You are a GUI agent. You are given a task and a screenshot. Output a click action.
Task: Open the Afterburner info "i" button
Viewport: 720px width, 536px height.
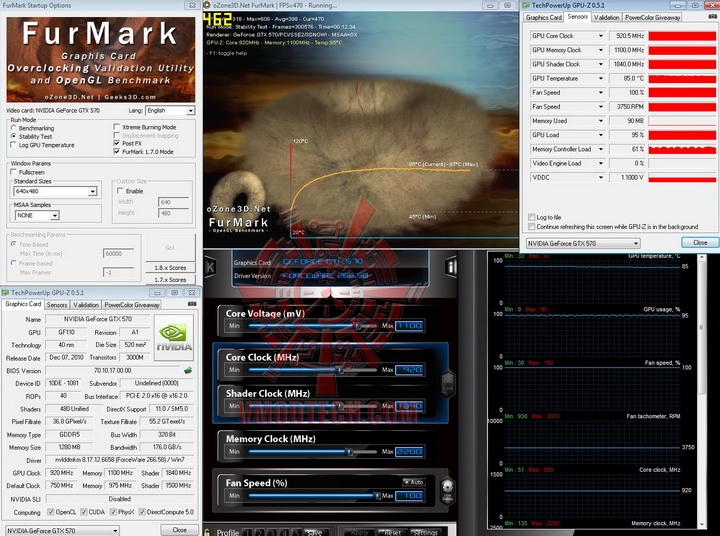[451, 266]
